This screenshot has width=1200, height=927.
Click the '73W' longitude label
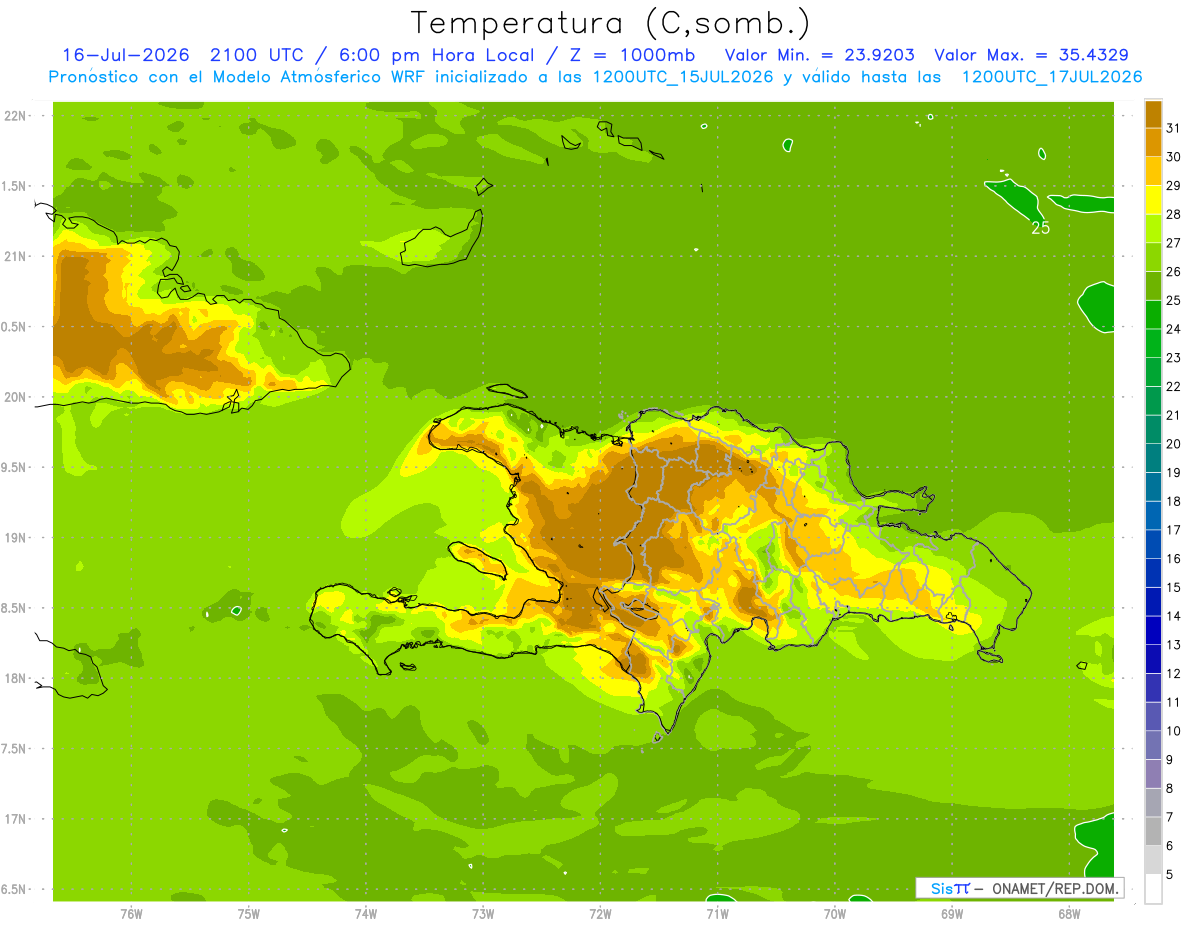coord(483,914)
